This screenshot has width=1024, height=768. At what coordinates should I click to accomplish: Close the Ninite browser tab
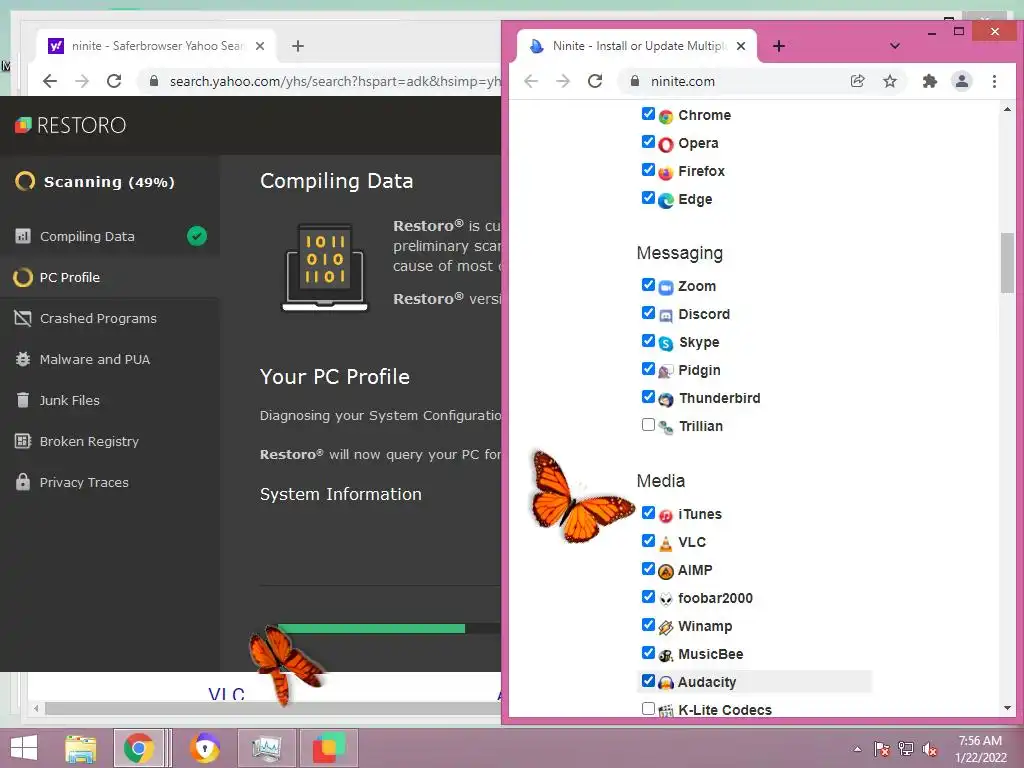[x=741, y=46]
